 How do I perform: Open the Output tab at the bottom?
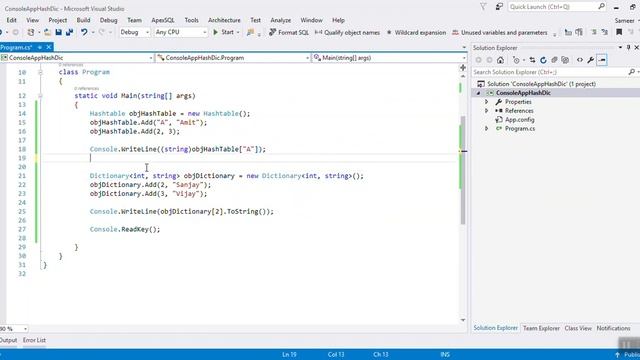click(x=8, y=340)
